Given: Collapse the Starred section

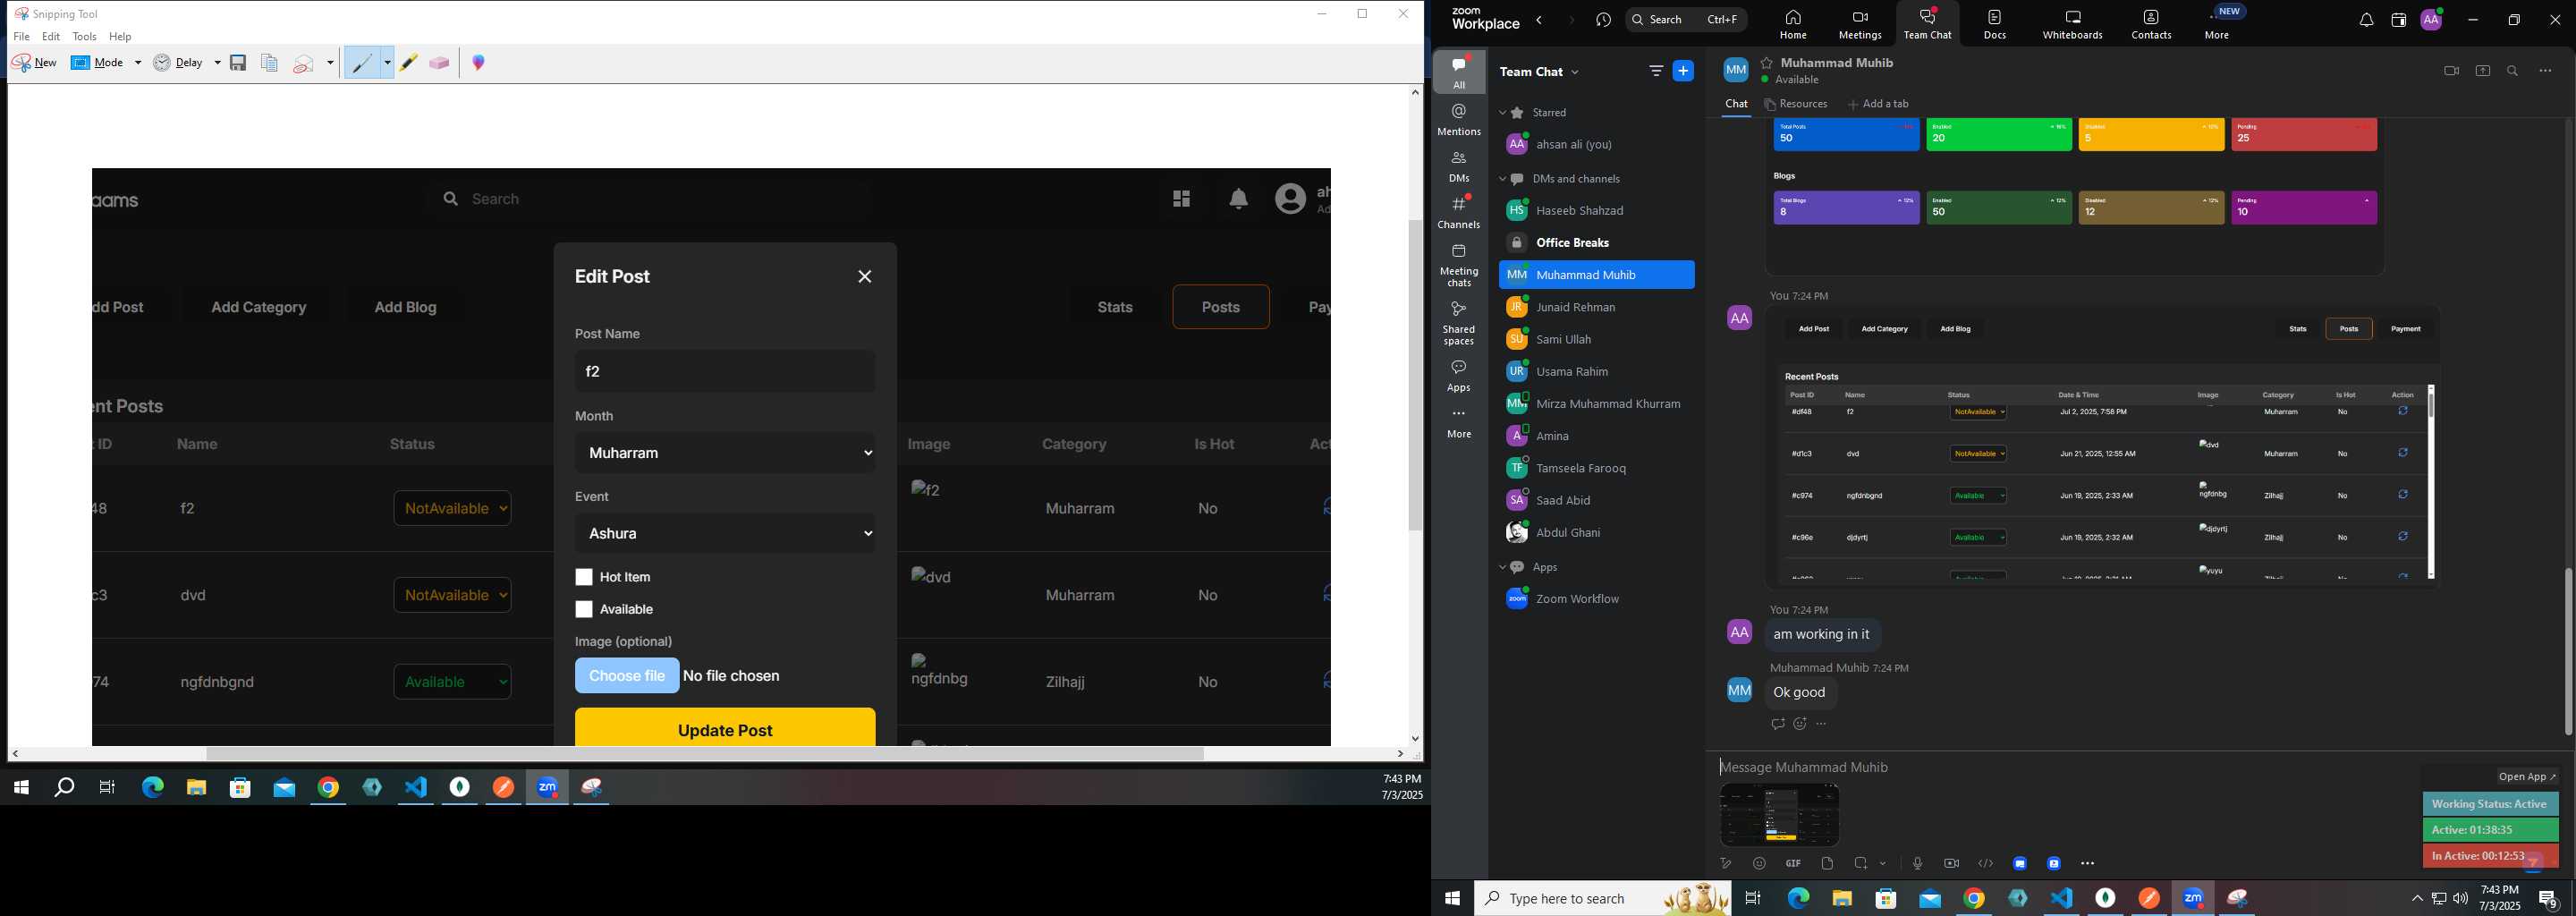Looking at the screenshot, I should pos(1502,113).
